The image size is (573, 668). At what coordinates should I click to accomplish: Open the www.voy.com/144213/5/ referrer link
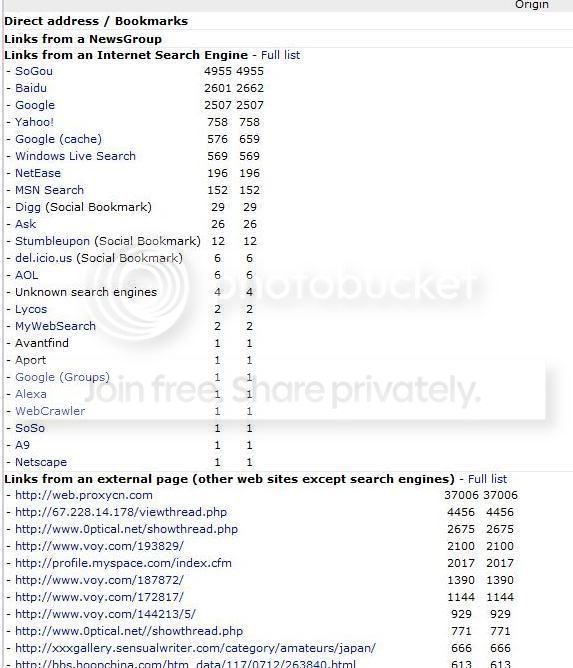tap(105, 614)
